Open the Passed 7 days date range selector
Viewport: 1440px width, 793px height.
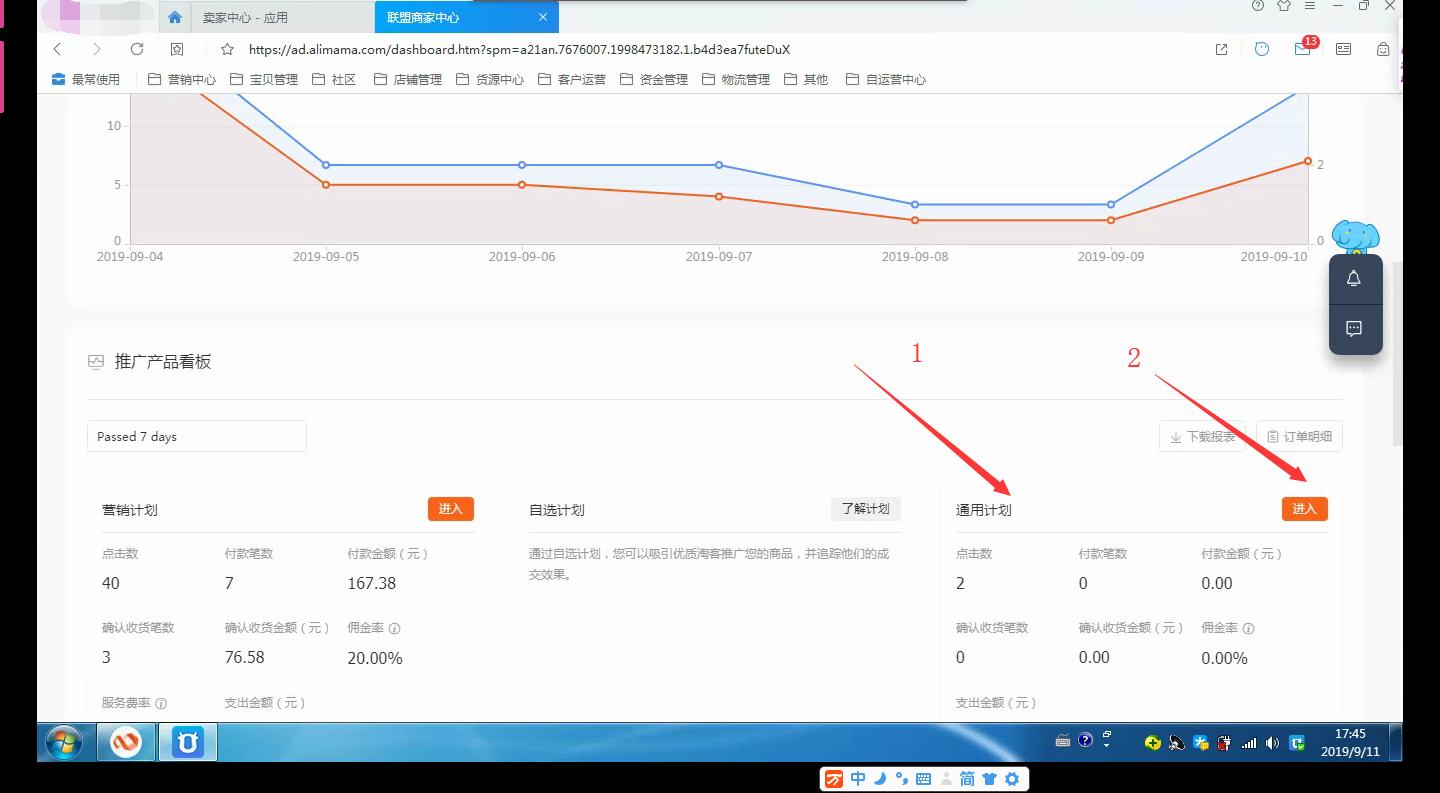point(196,436)
